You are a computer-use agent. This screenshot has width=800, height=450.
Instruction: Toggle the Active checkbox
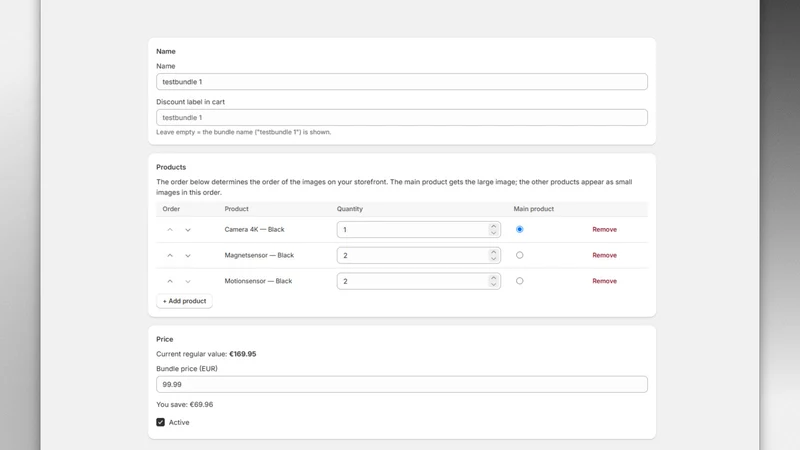pos(161,422)
